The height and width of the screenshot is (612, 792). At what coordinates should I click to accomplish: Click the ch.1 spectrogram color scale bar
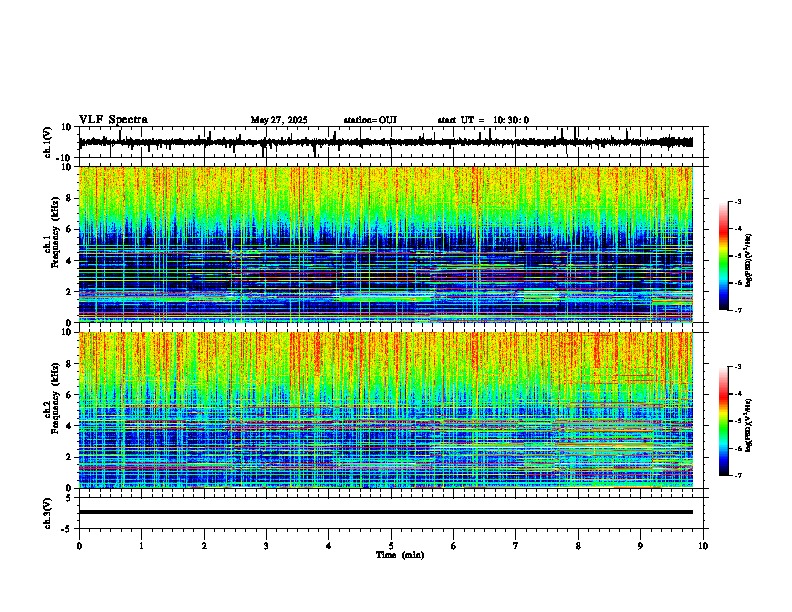coord(723,256)
